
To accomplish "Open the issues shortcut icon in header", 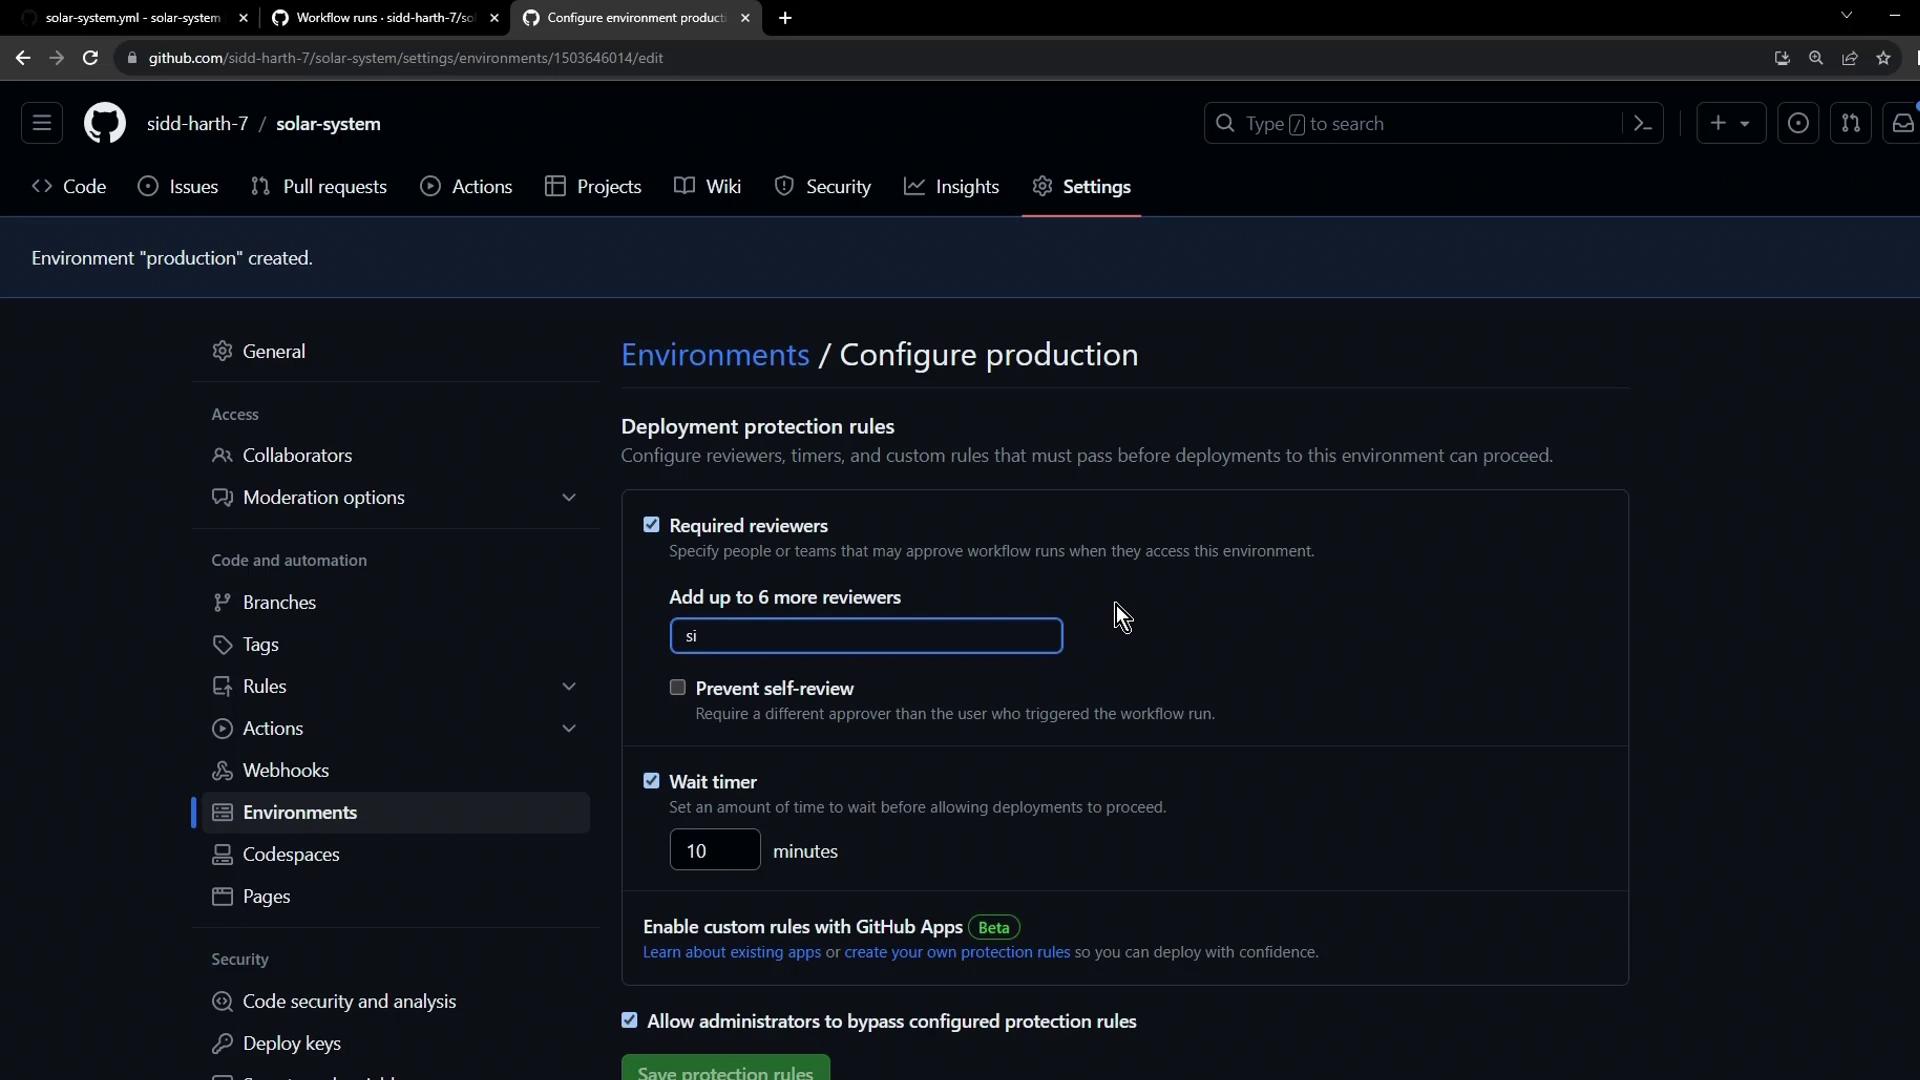I will (x=1797, y=124).
